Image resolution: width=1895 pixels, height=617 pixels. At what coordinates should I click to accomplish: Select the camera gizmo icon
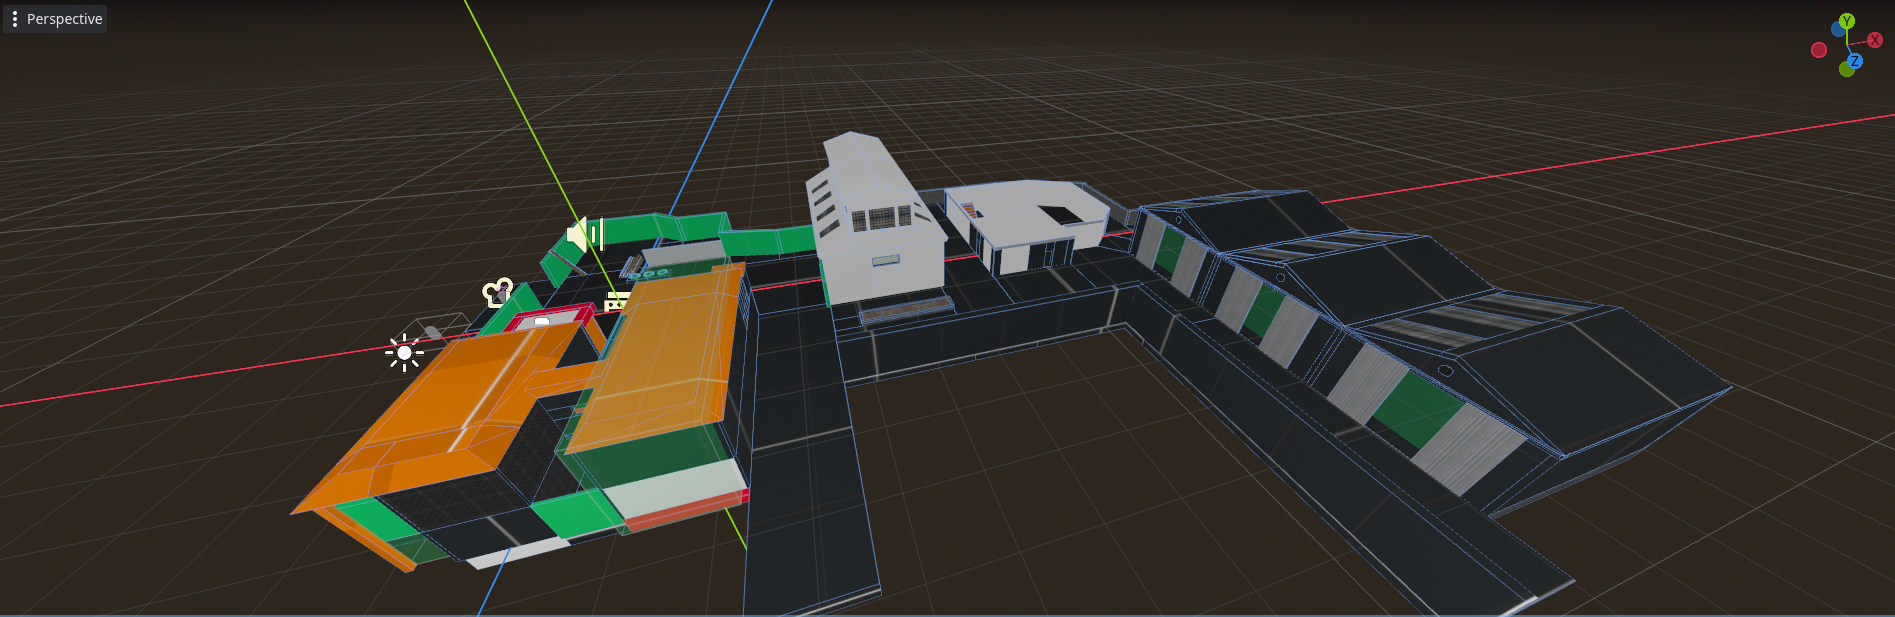497,293
